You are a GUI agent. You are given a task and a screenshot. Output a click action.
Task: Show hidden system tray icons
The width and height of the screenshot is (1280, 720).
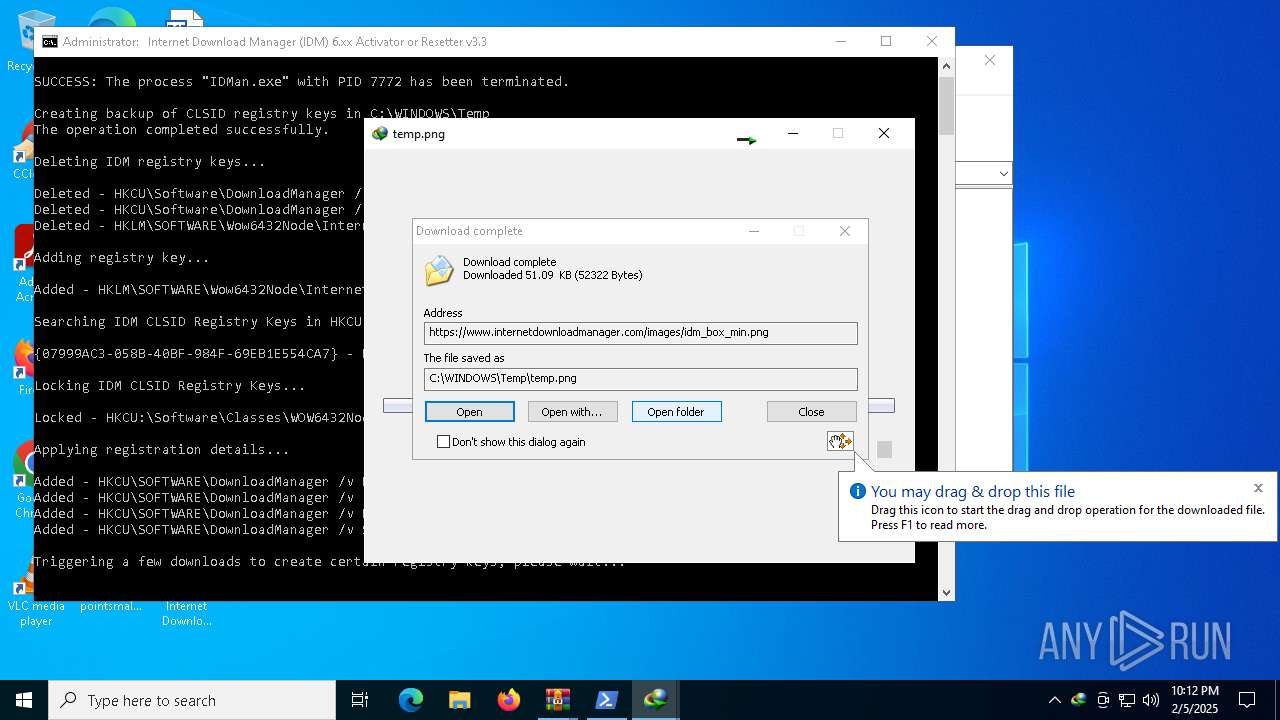click(1054, 700)
